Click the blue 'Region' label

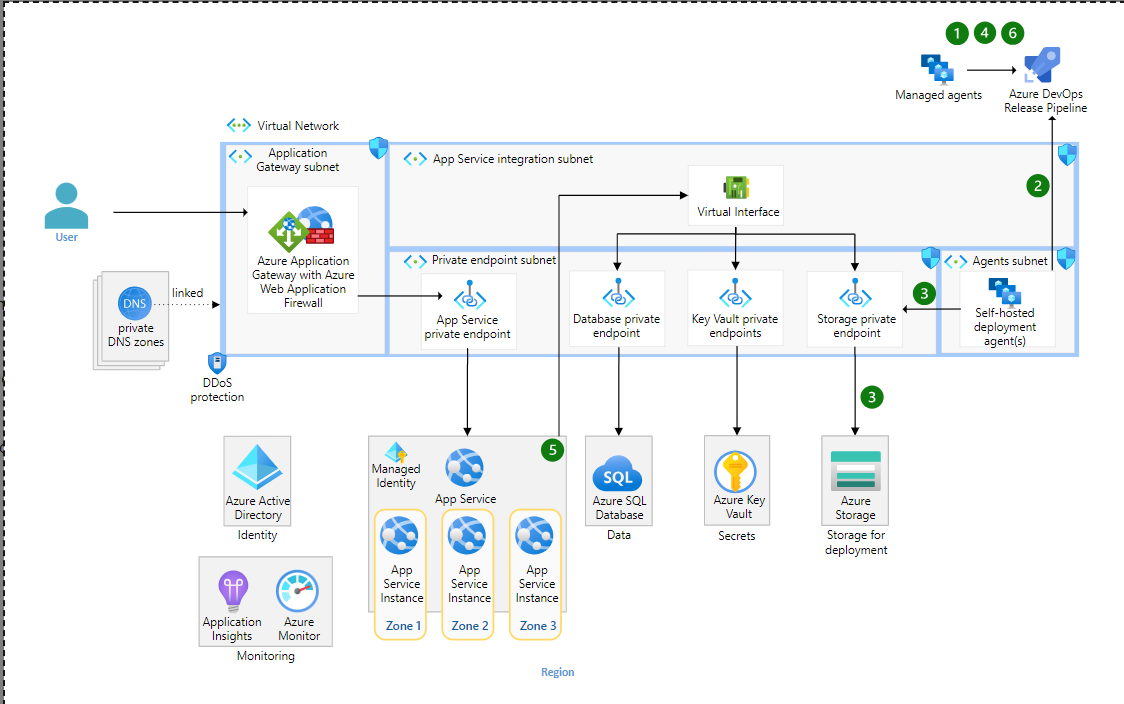click(557, 672)
